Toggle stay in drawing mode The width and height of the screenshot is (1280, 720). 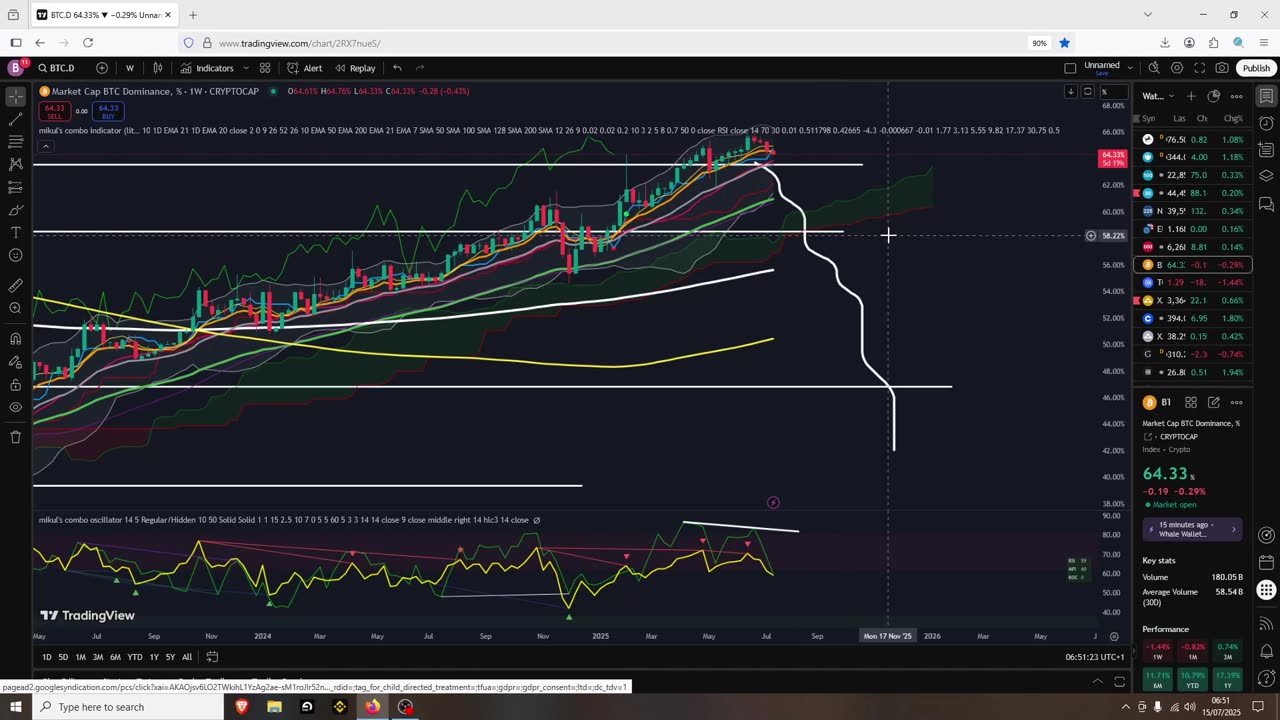coord(16,361)
